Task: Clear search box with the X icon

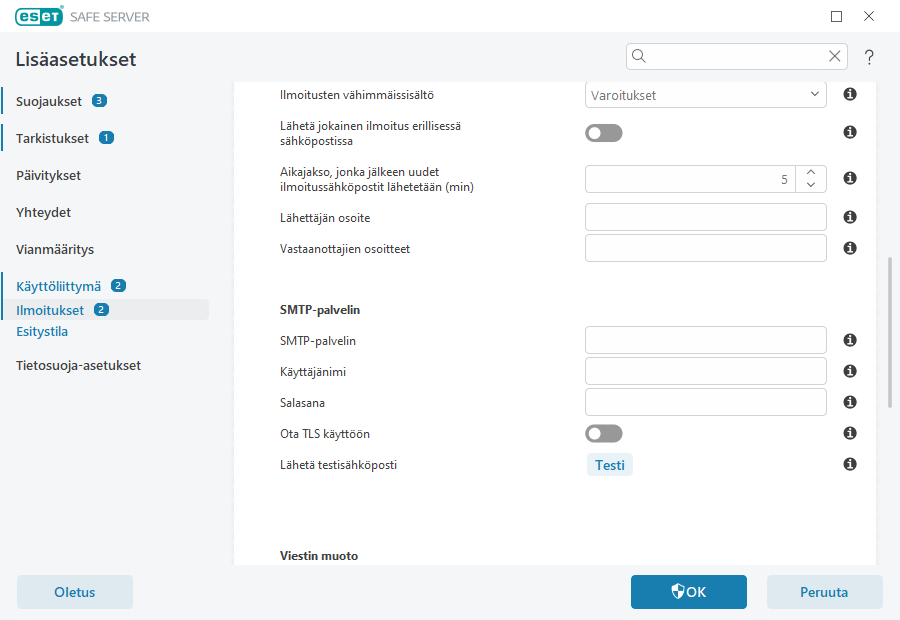Action: point(834,56)
